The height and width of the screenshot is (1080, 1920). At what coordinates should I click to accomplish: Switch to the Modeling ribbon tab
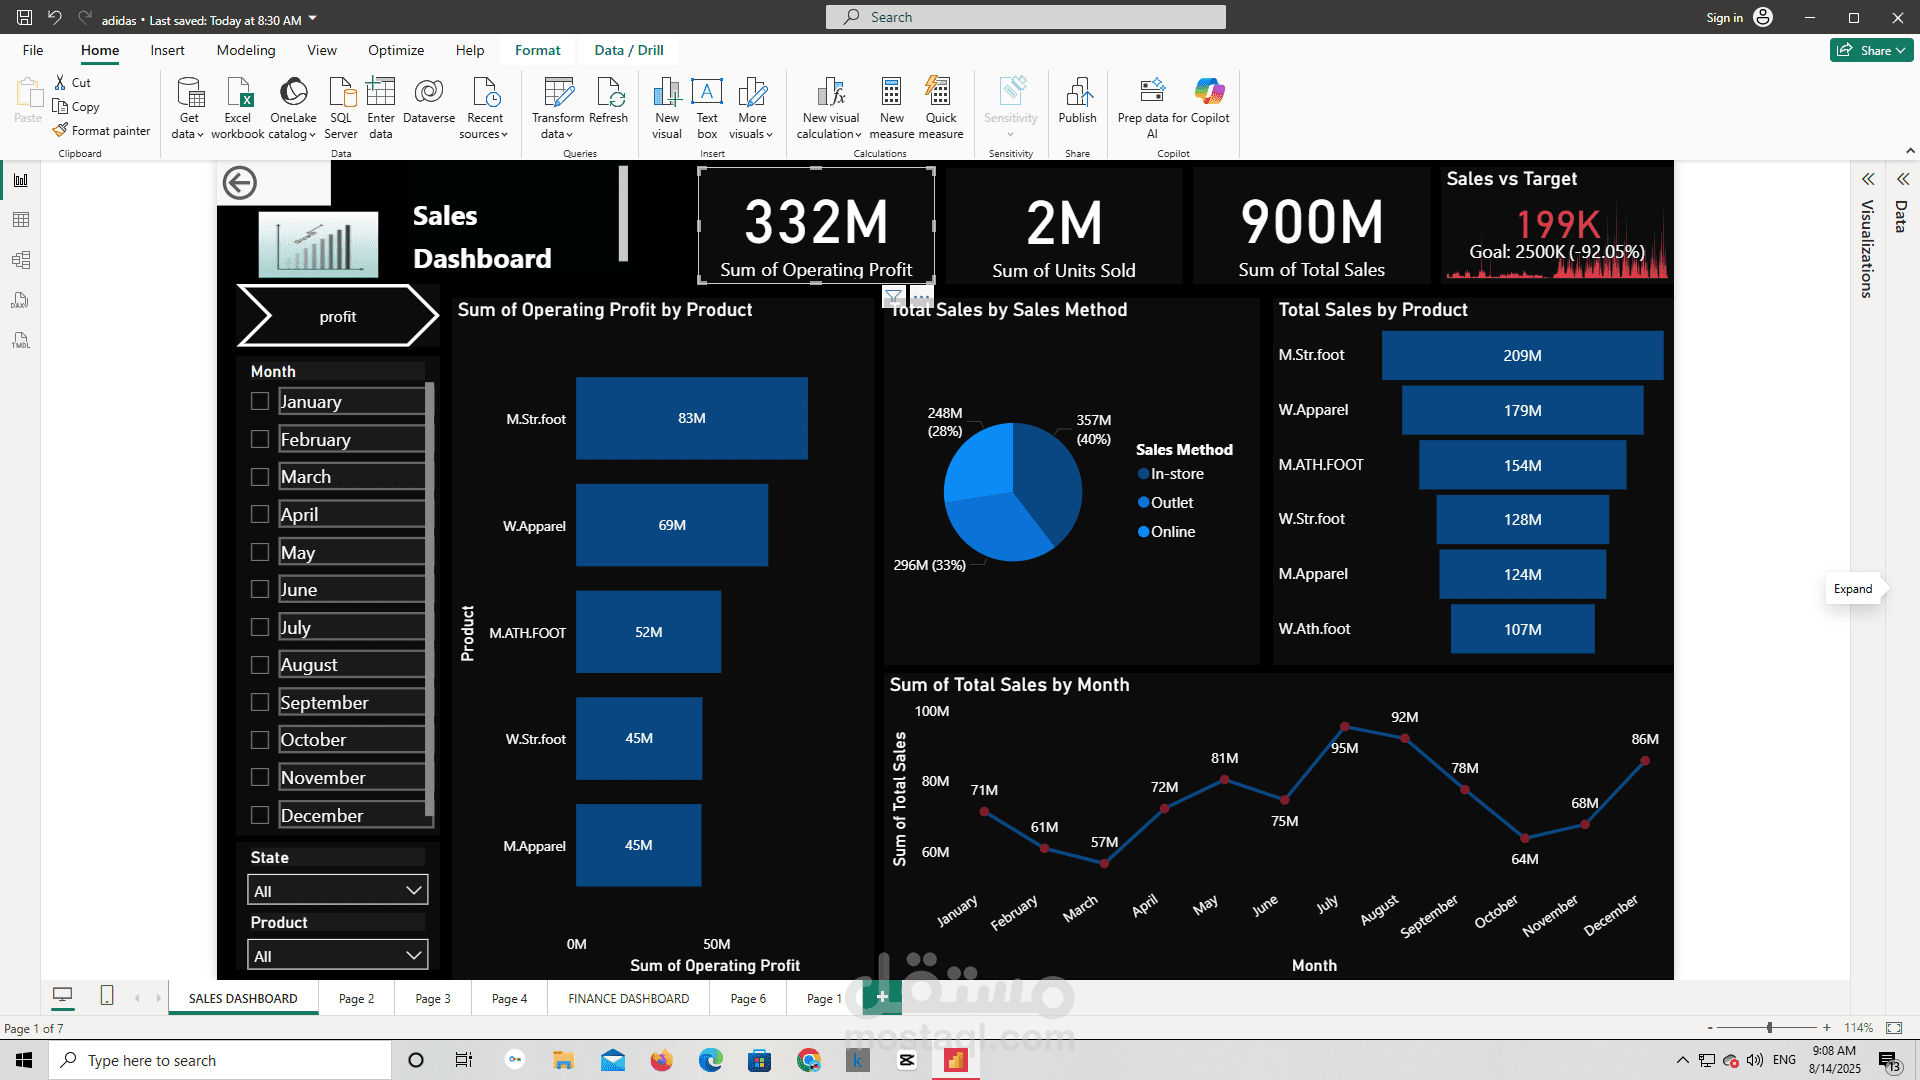[x=246, y=50]
